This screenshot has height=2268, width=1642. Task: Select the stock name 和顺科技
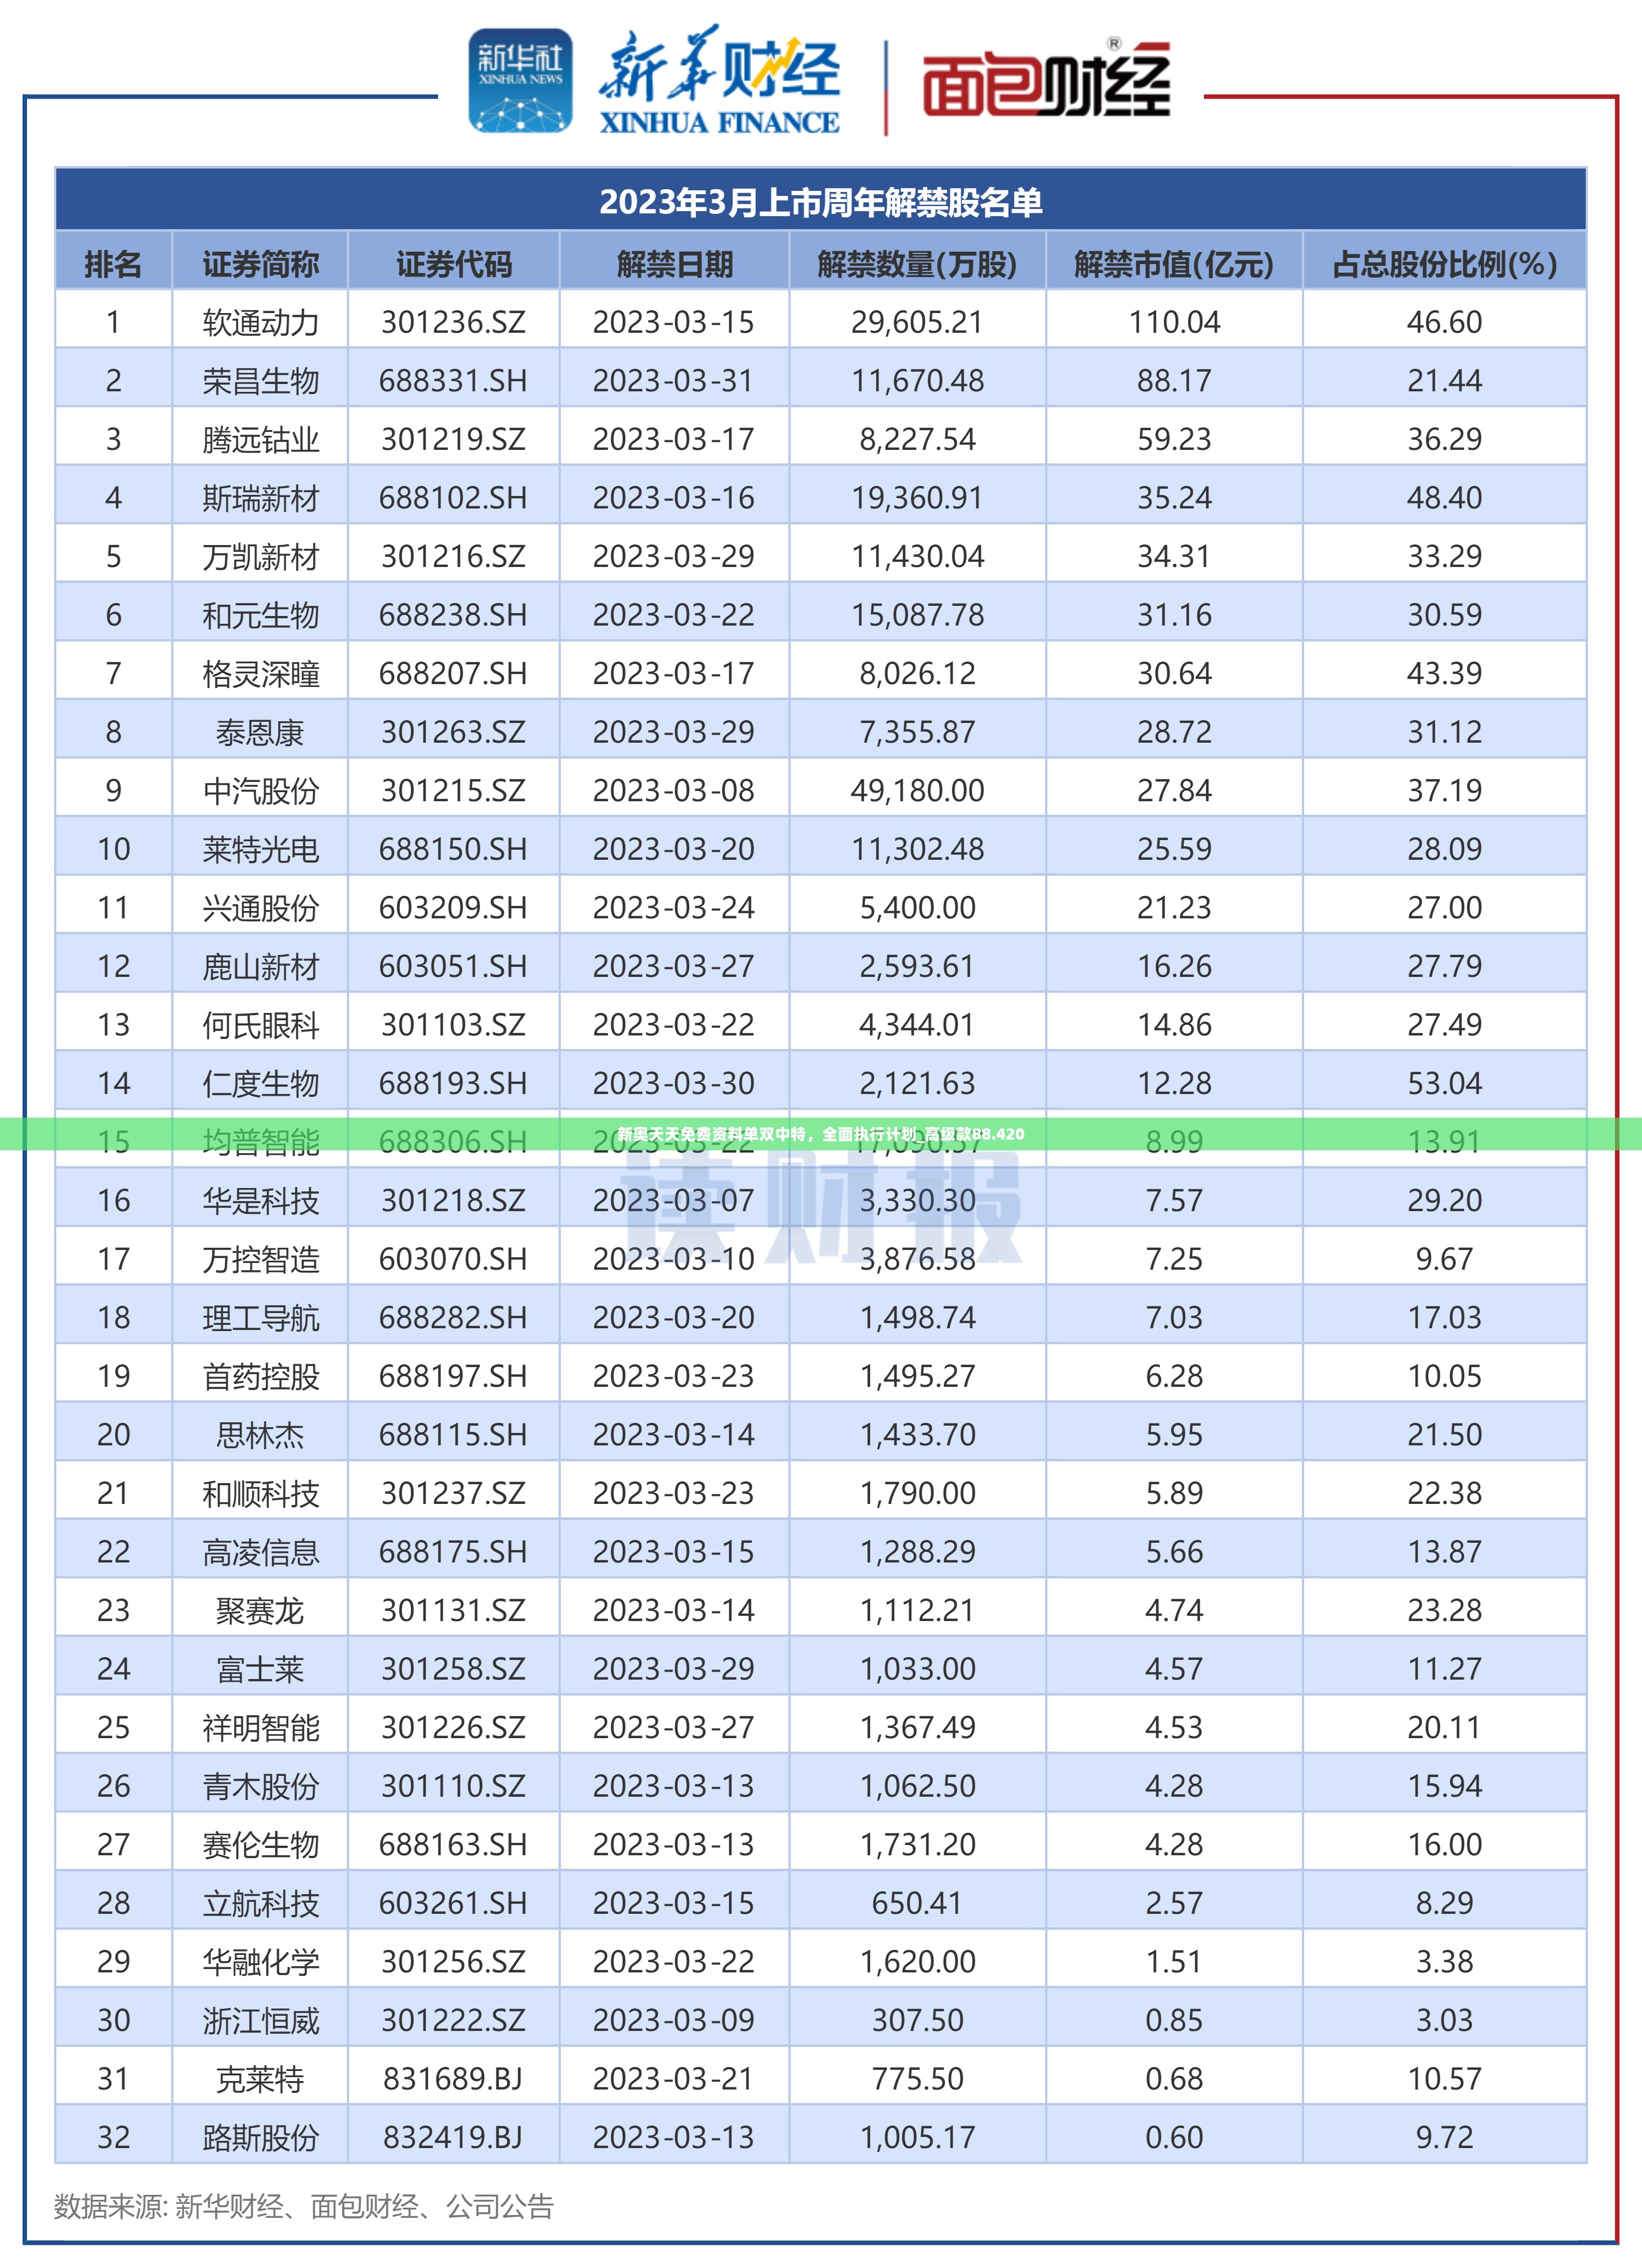tap(260, 1493)
